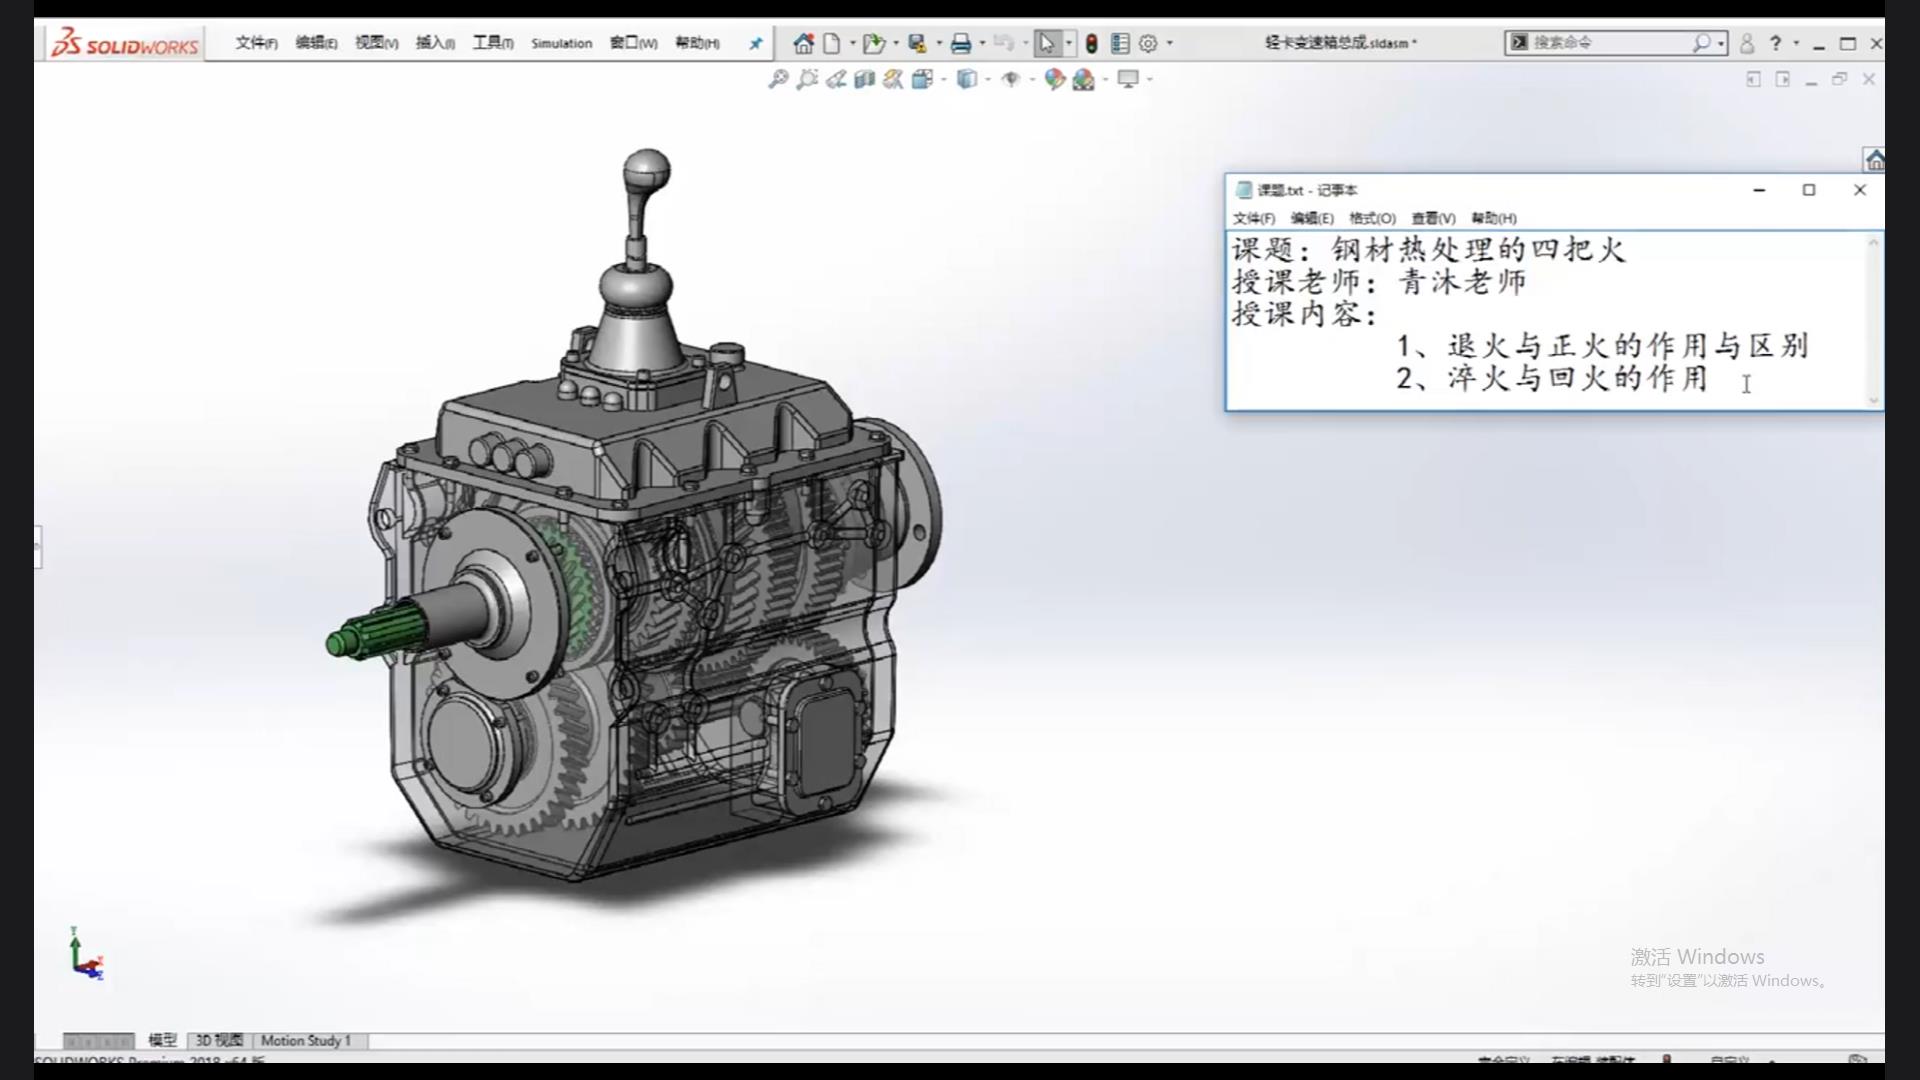Click Apply Scene icon
The width and height of the screenshot is (1920, 1080).
click(1083, 79)
